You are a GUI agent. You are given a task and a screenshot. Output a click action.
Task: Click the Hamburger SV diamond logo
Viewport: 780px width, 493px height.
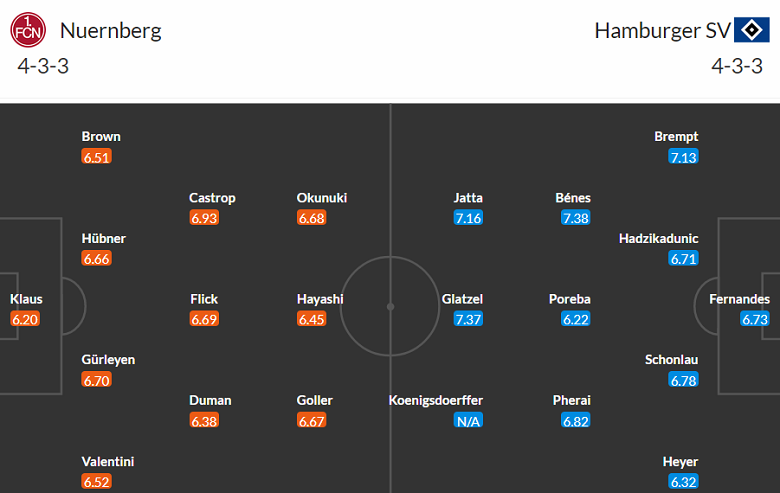pyautogui.click(x=751, y=30)
